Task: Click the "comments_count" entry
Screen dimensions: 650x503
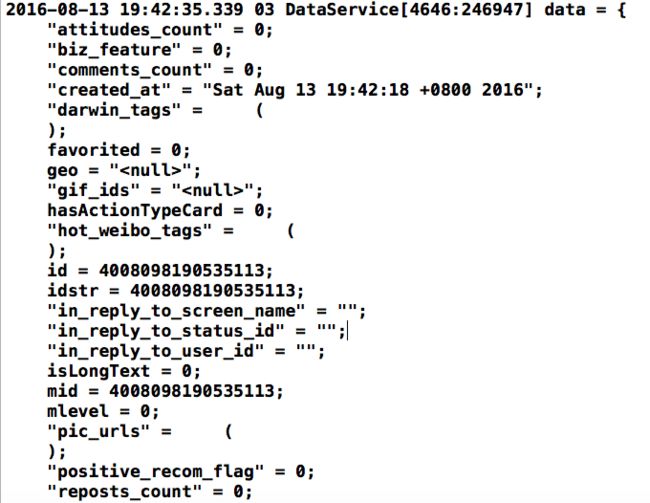Action: [155, 70]
